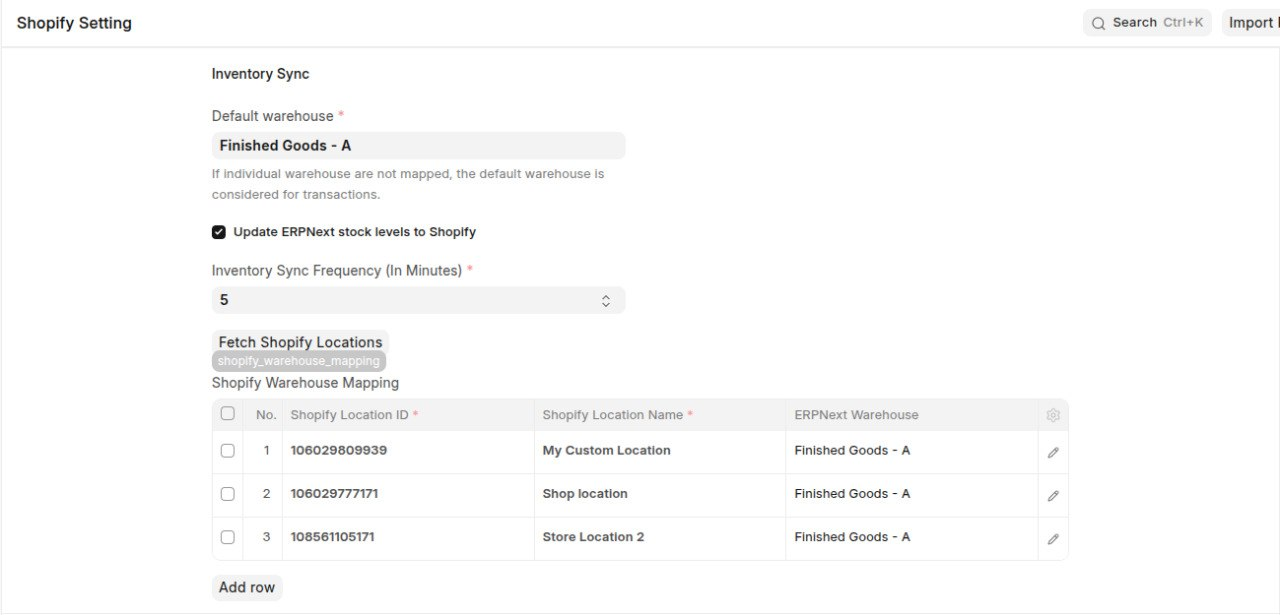Viewport: 1280px width, 615px height.
Task: Edit Store Location 2 row pencil
Action: point(1053,538)
